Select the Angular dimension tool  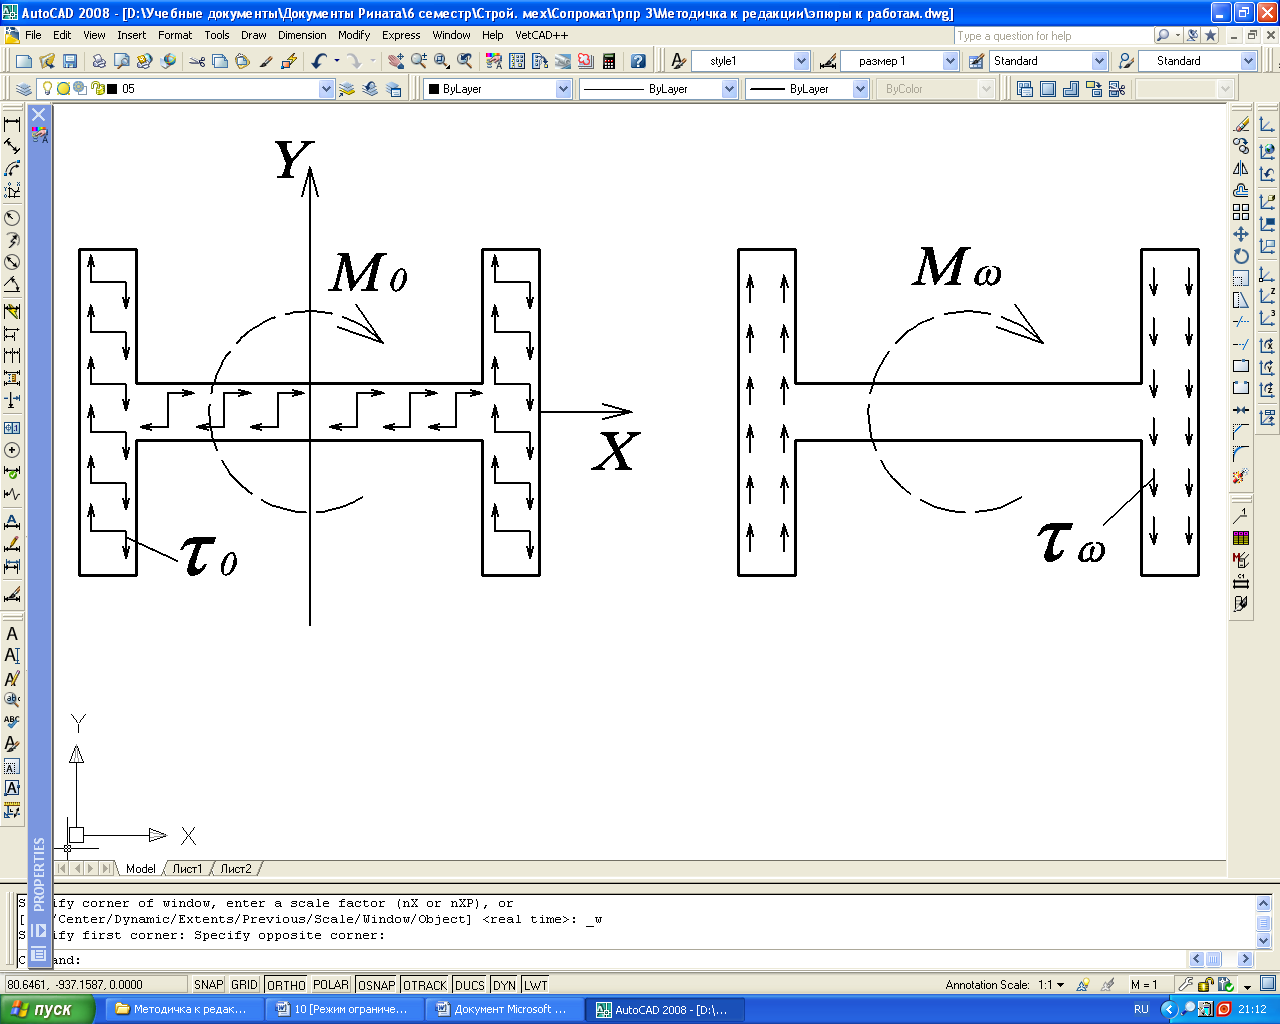[12, 285]
